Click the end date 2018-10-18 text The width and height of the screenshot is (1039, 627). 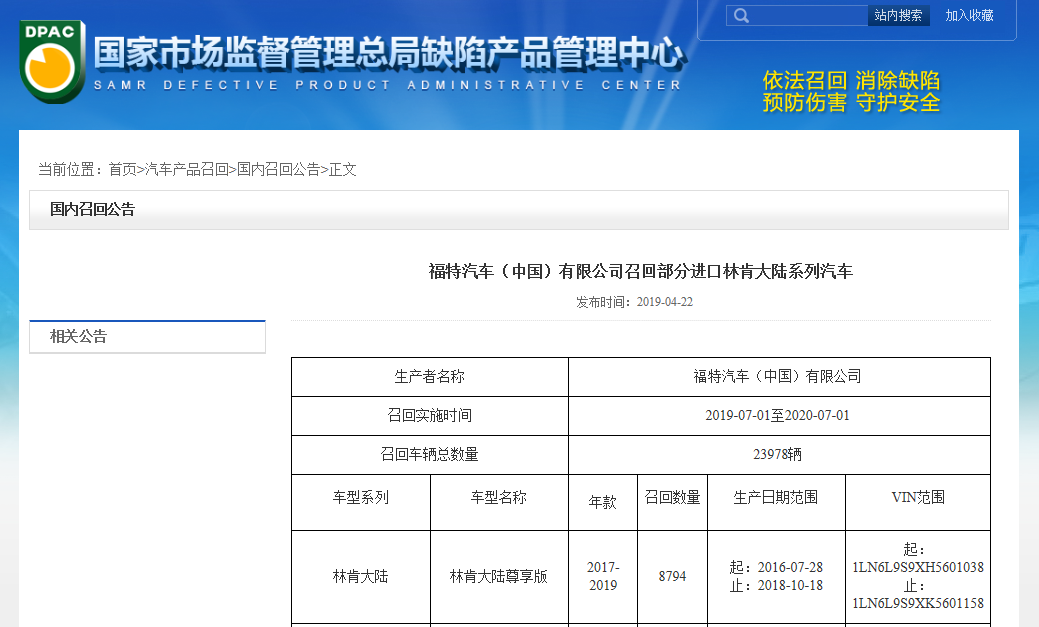coord(790,586)
